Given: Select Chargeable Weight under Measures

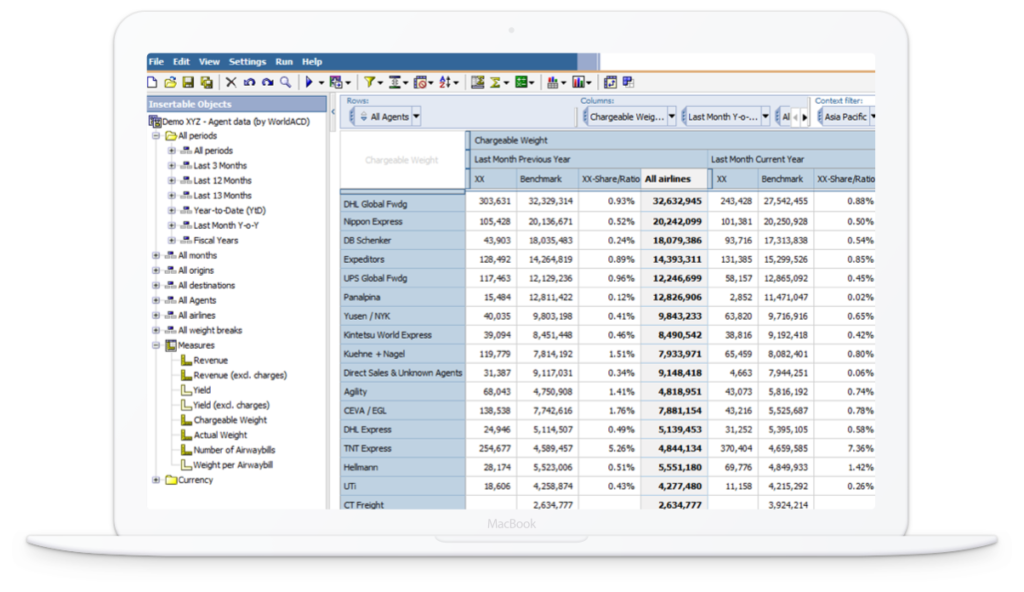Looking at the screenshot, I should 230,420.
